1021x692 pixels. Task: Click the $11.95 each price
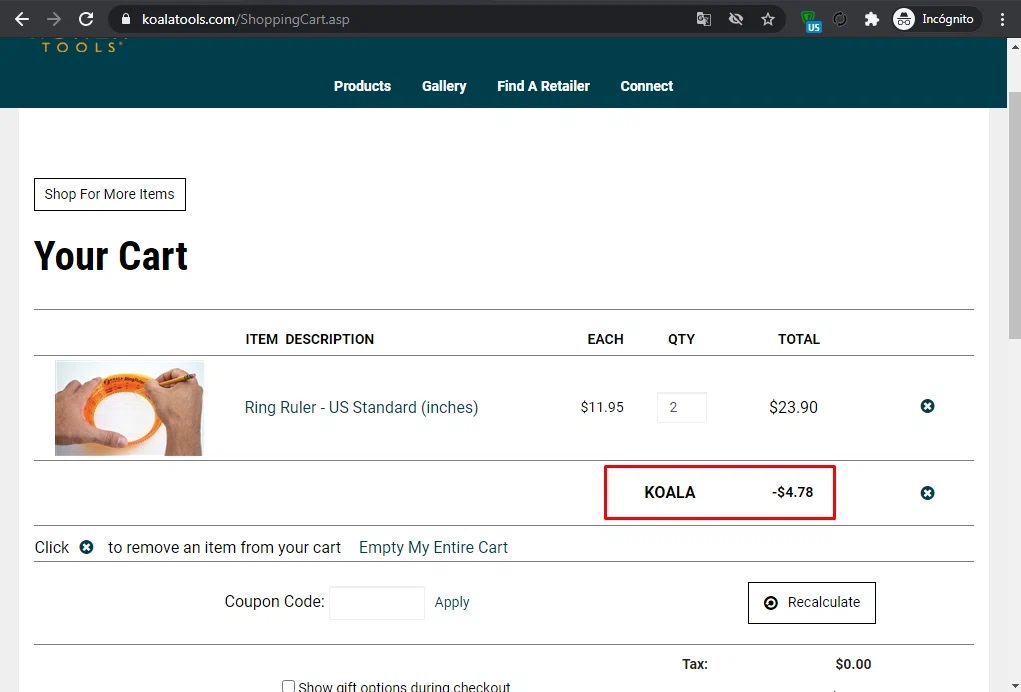[602, 408]
